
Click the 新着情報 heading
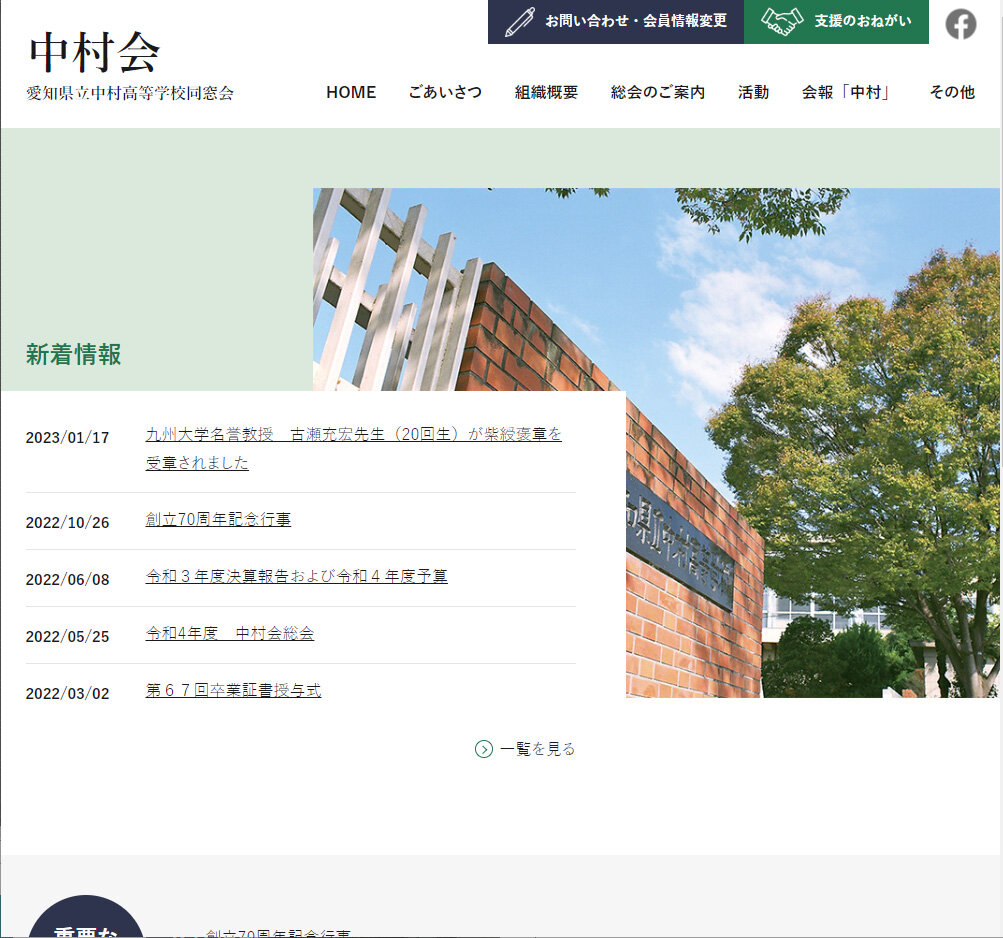[74, 354]
